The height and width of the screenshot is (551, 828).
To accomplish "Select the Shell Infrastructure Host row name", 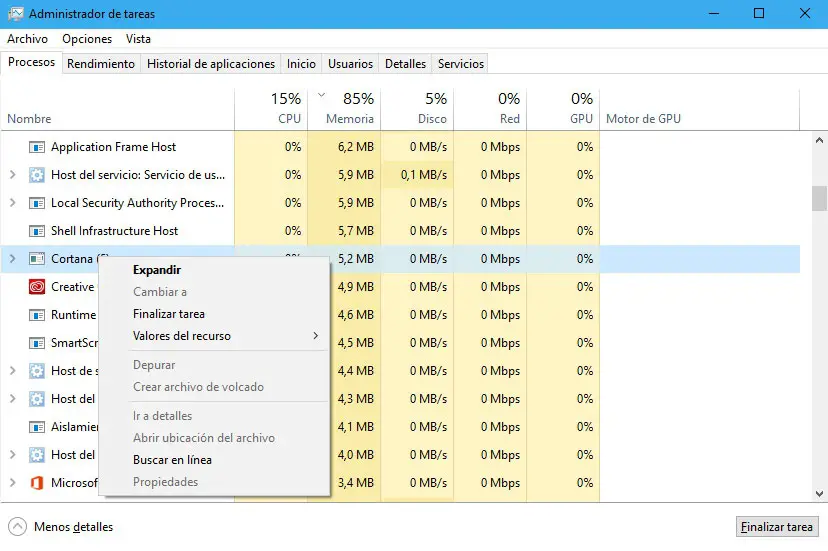I will click(115, 231).
